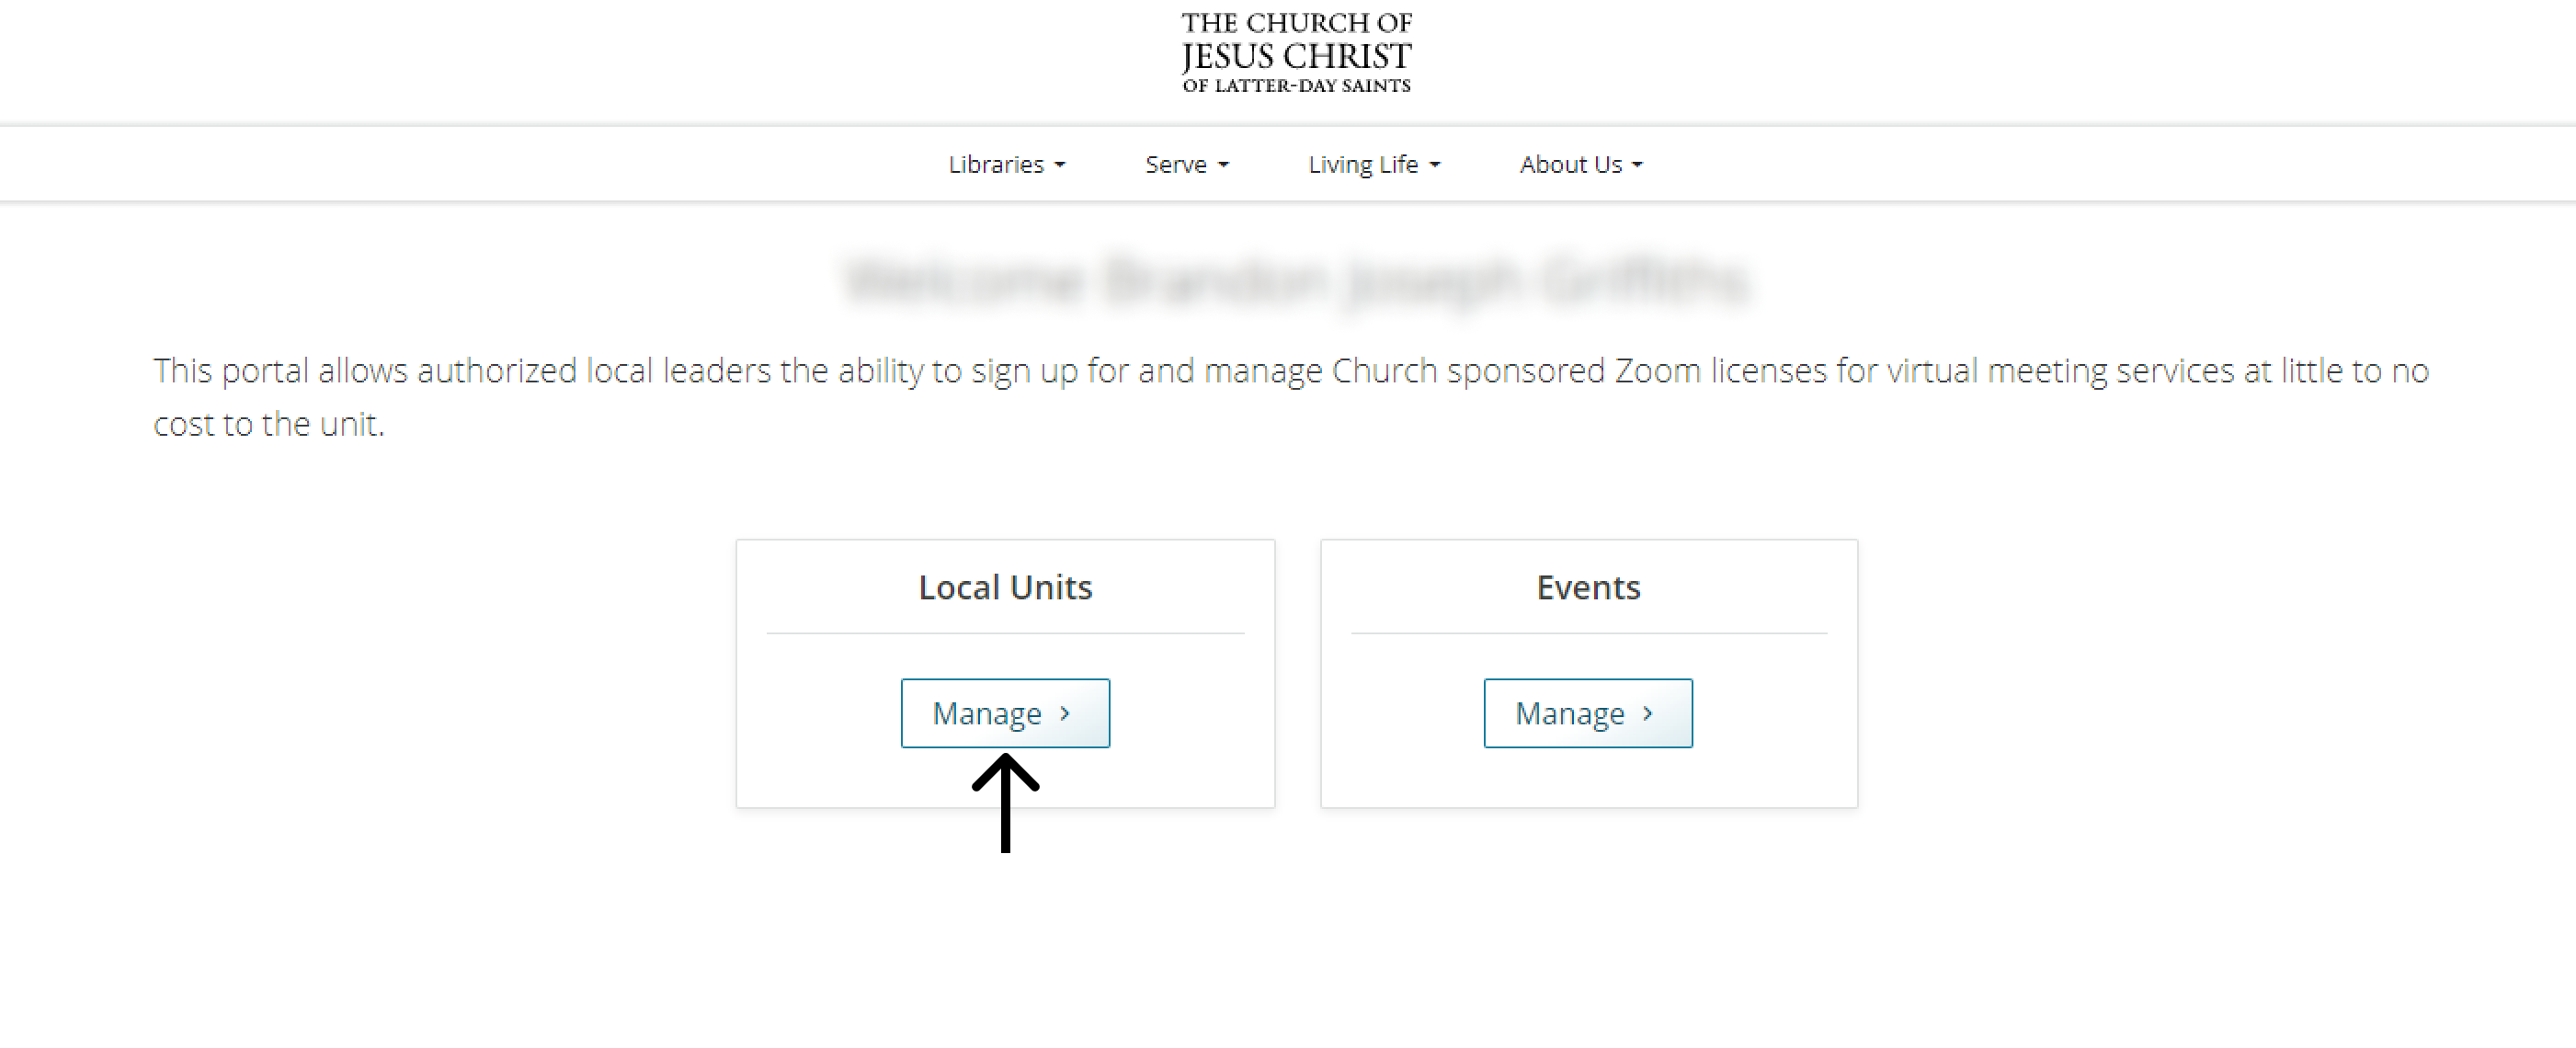Screen dimensions: 2576x1048
Task: Click the Local Units card heading
Action: pos(1005,587)
